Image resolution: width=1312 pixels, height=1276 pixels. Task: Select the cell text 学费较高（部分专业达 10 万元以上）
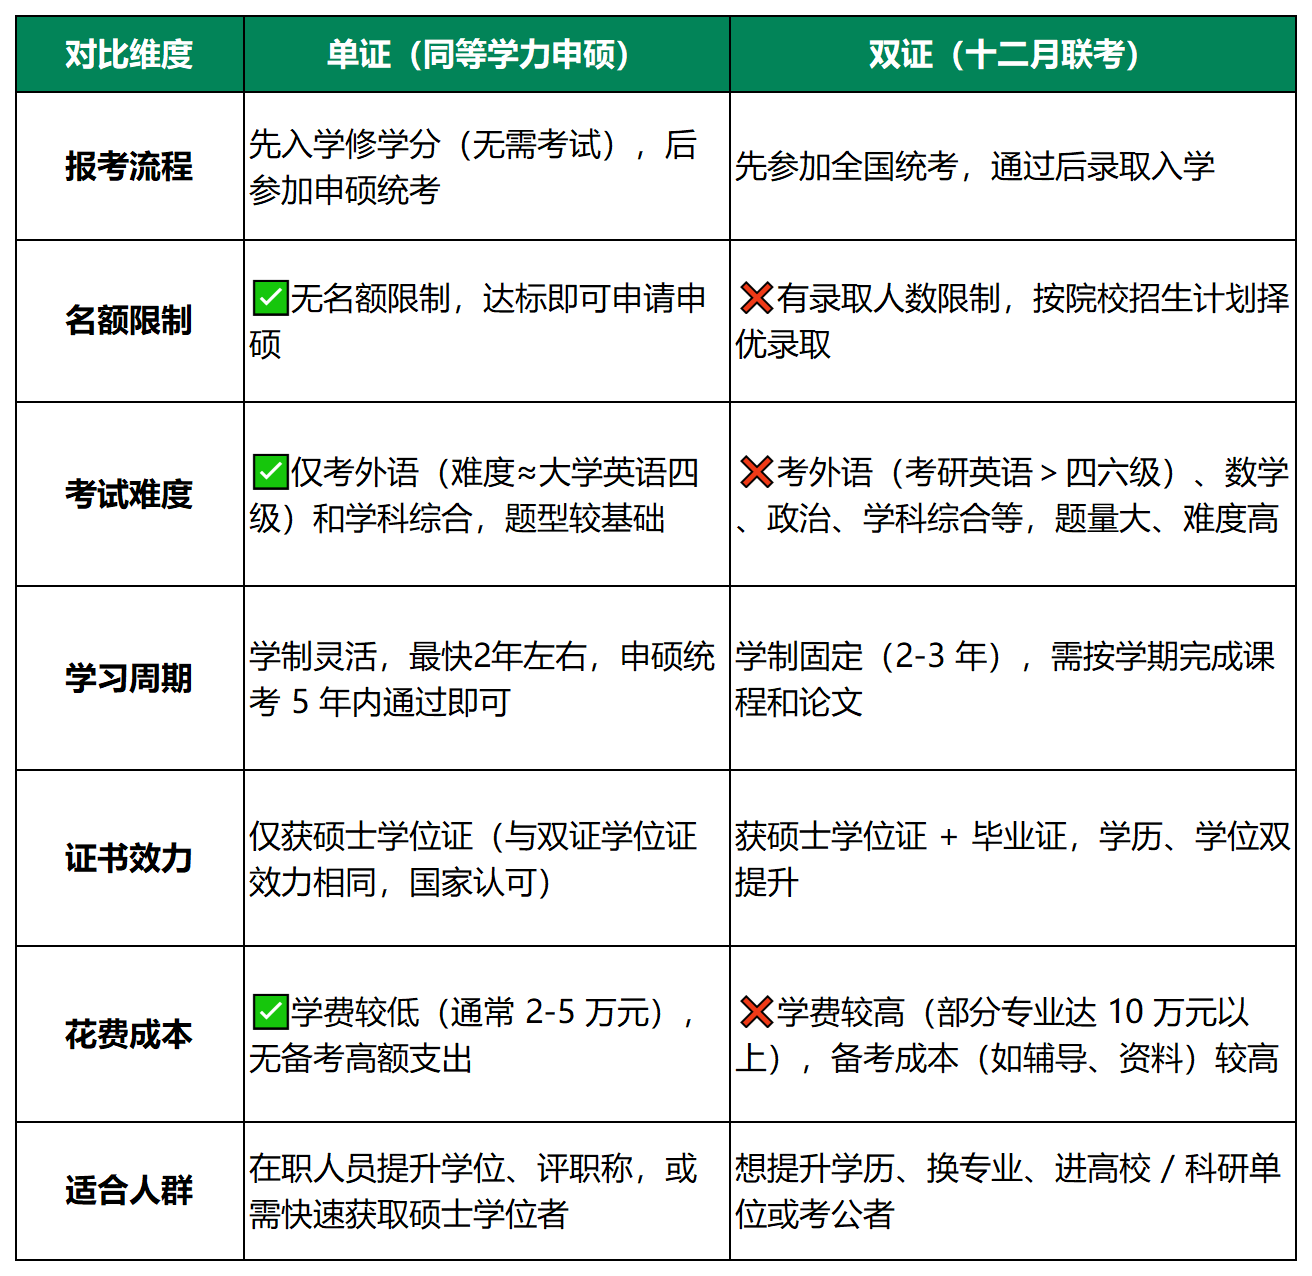coord(1008,1034)
